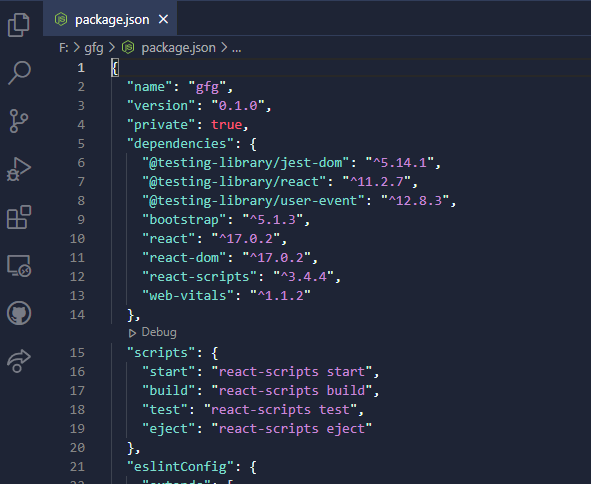Open the Run and Debug view icon
The image size is (591, 484).
tap(18, 169)
